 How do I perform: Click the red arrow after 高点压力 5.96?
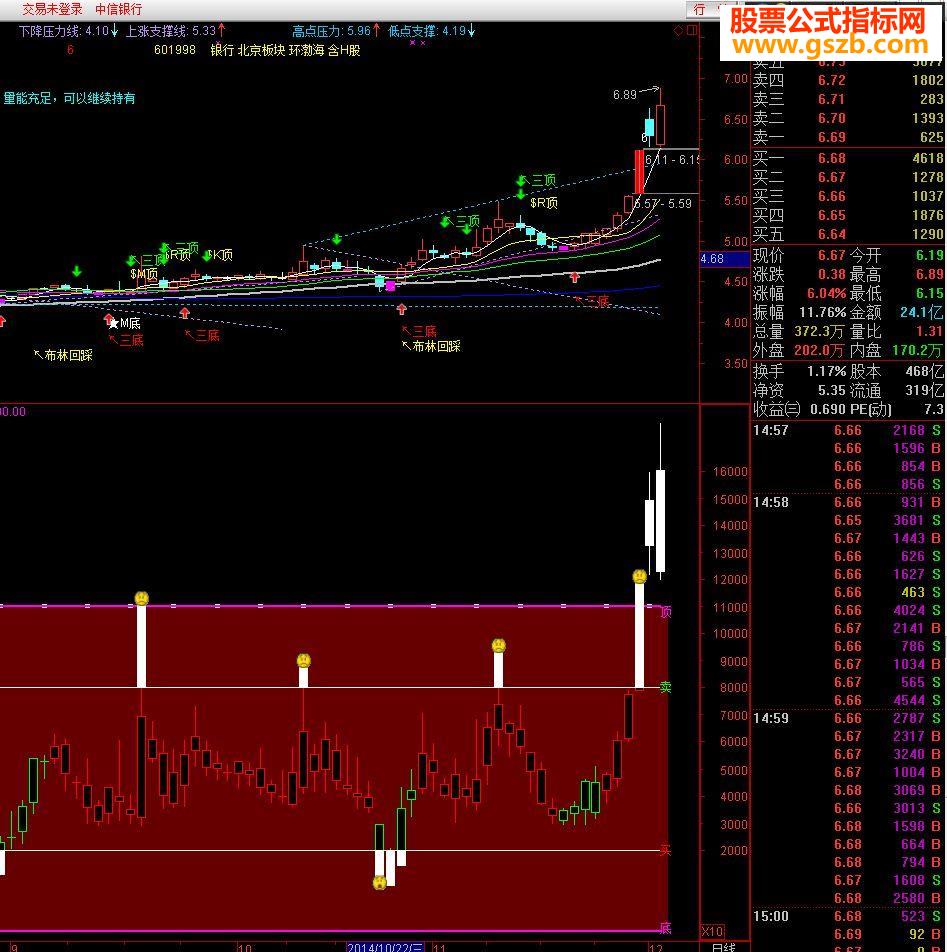click(376, 30)
